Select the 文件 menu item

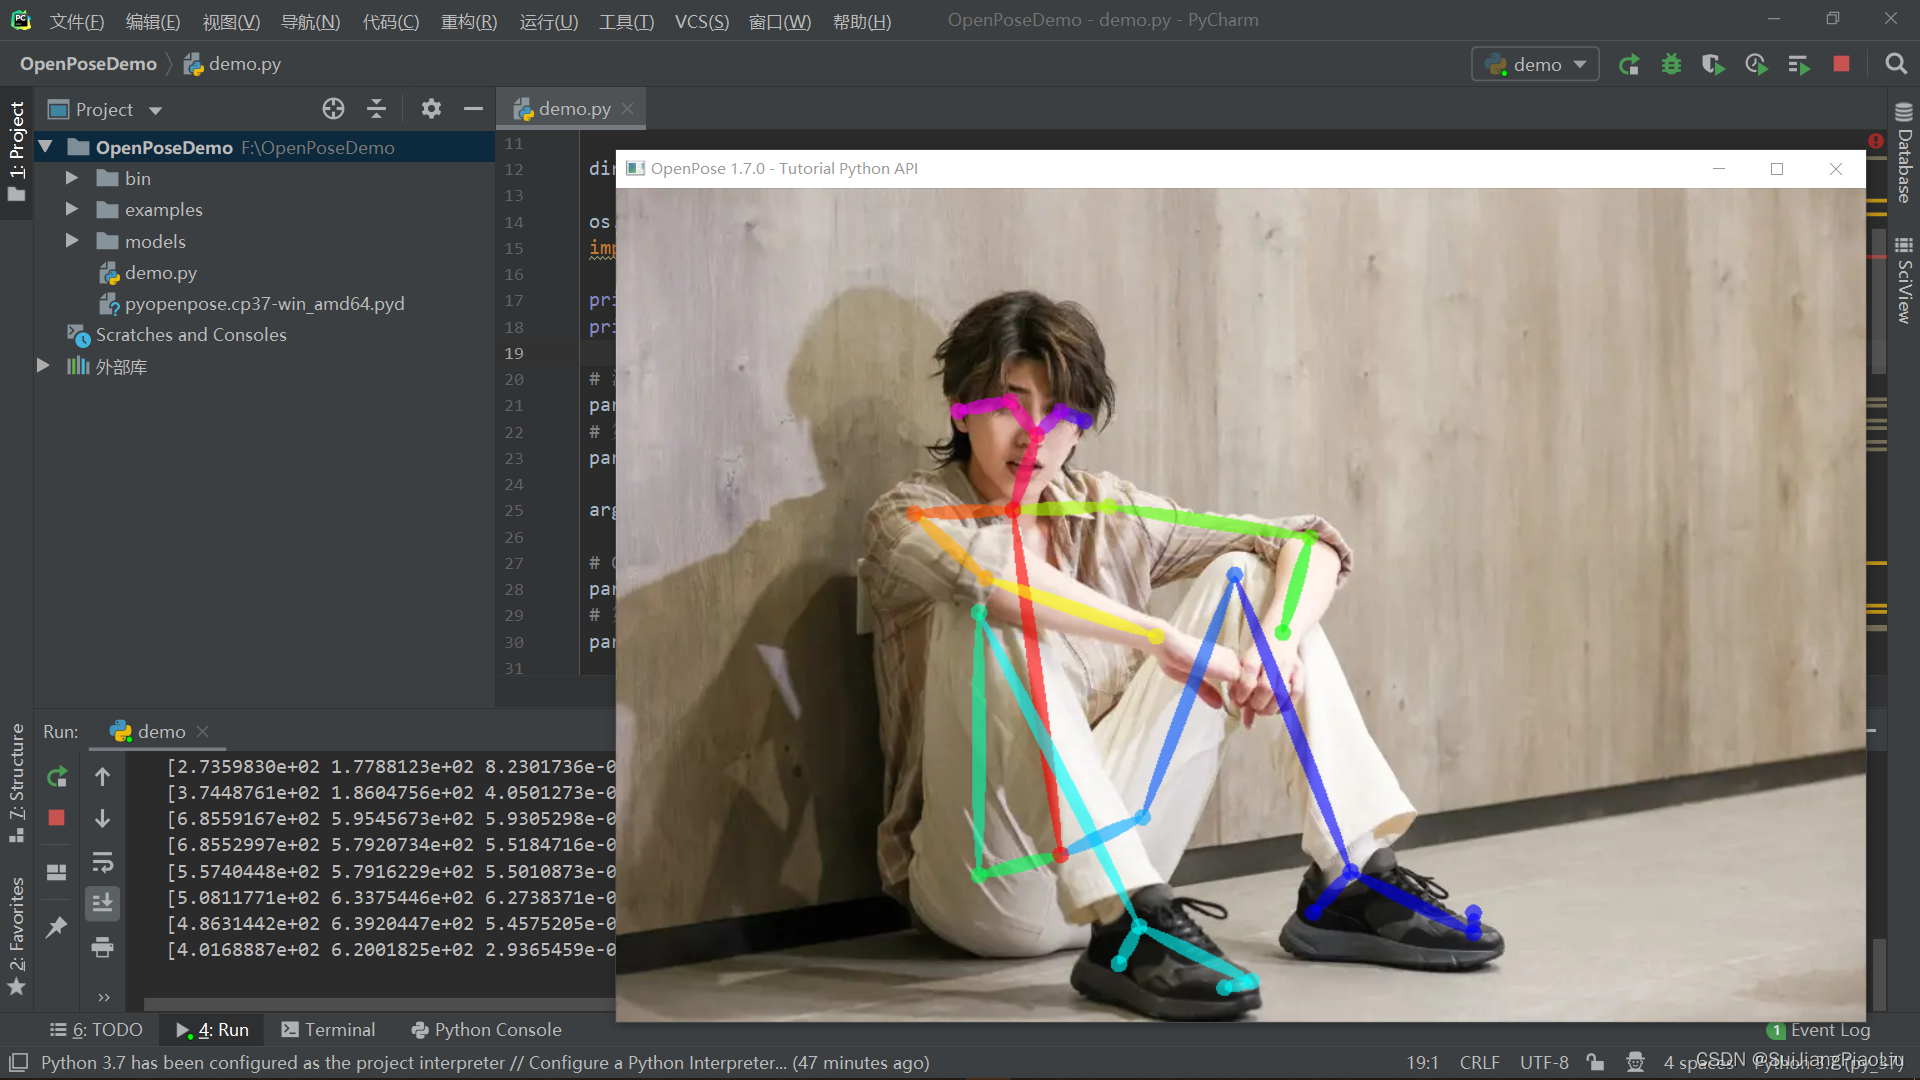tap(73, 20)
